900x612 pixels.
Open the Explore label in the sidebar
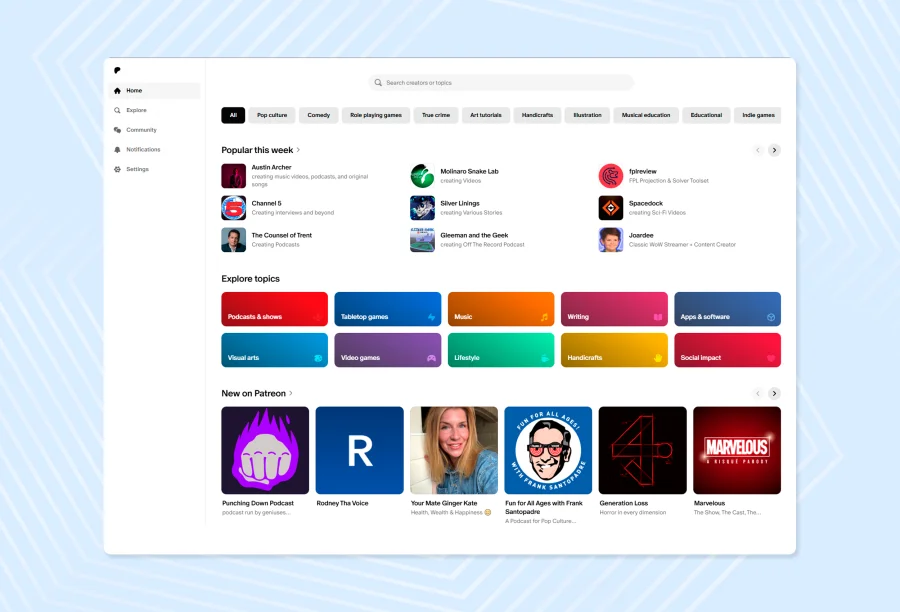[x=137, y=110]
